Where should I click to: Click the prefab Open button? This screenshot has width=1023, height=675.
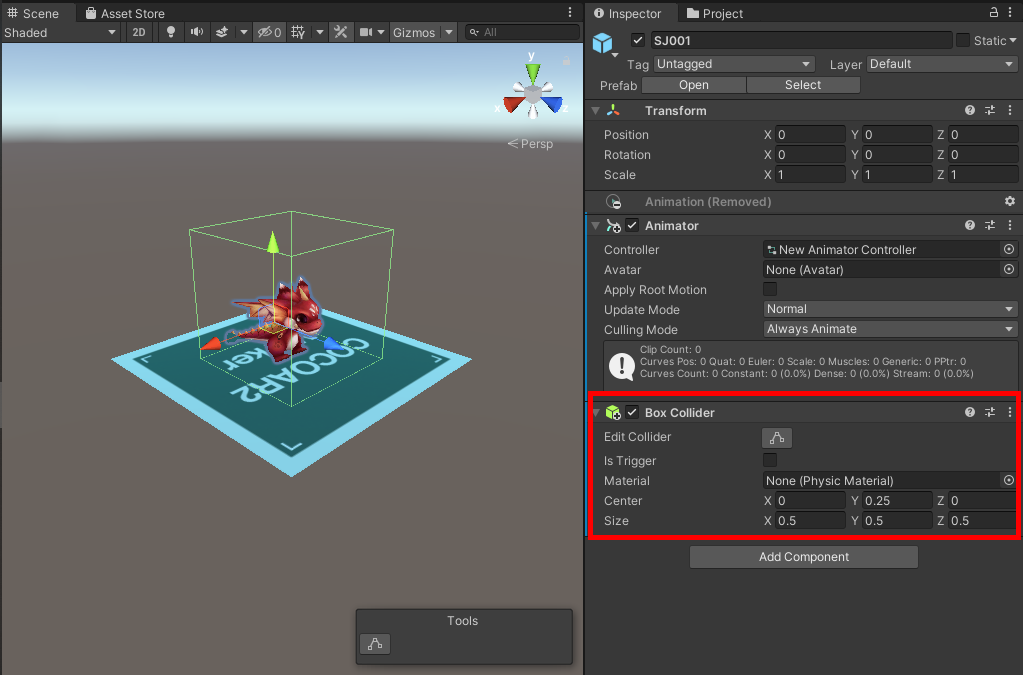694,85
